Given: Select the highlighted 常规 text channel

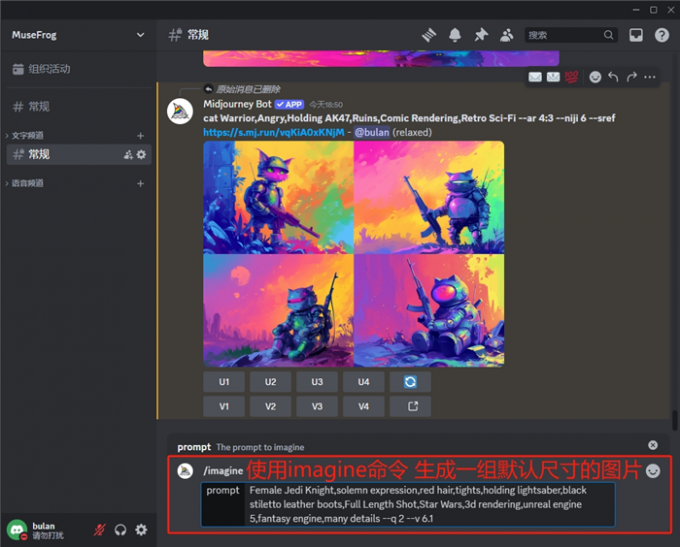Looking at the screenshot, I should [78, 154].
